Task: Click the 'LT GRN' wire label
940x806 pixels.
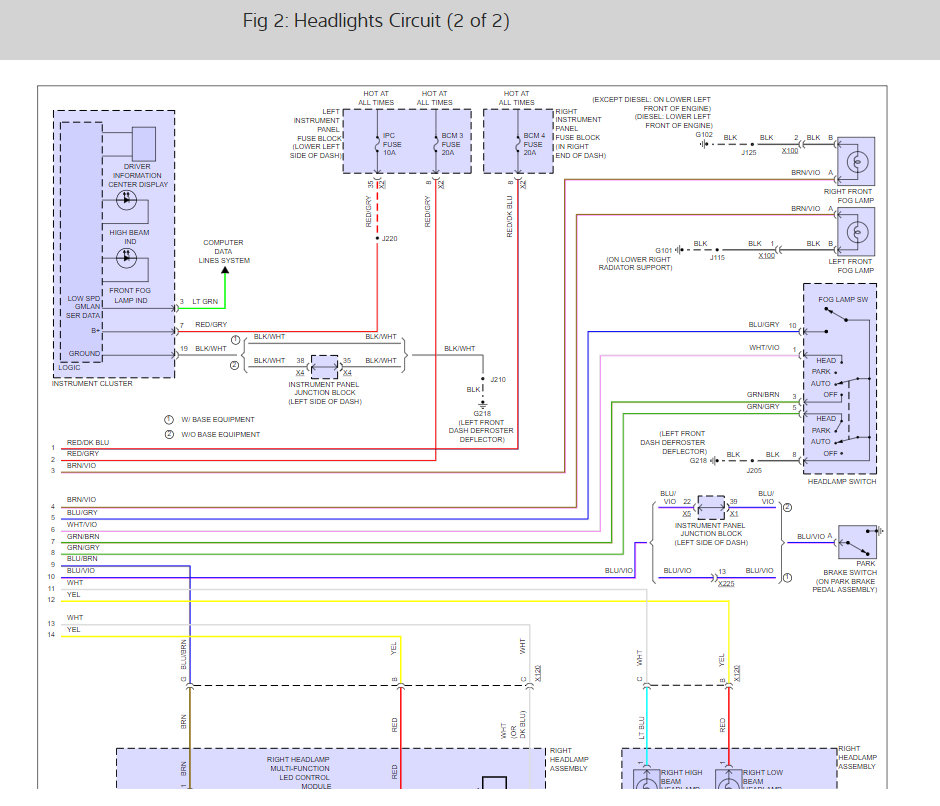Action: 205,302
